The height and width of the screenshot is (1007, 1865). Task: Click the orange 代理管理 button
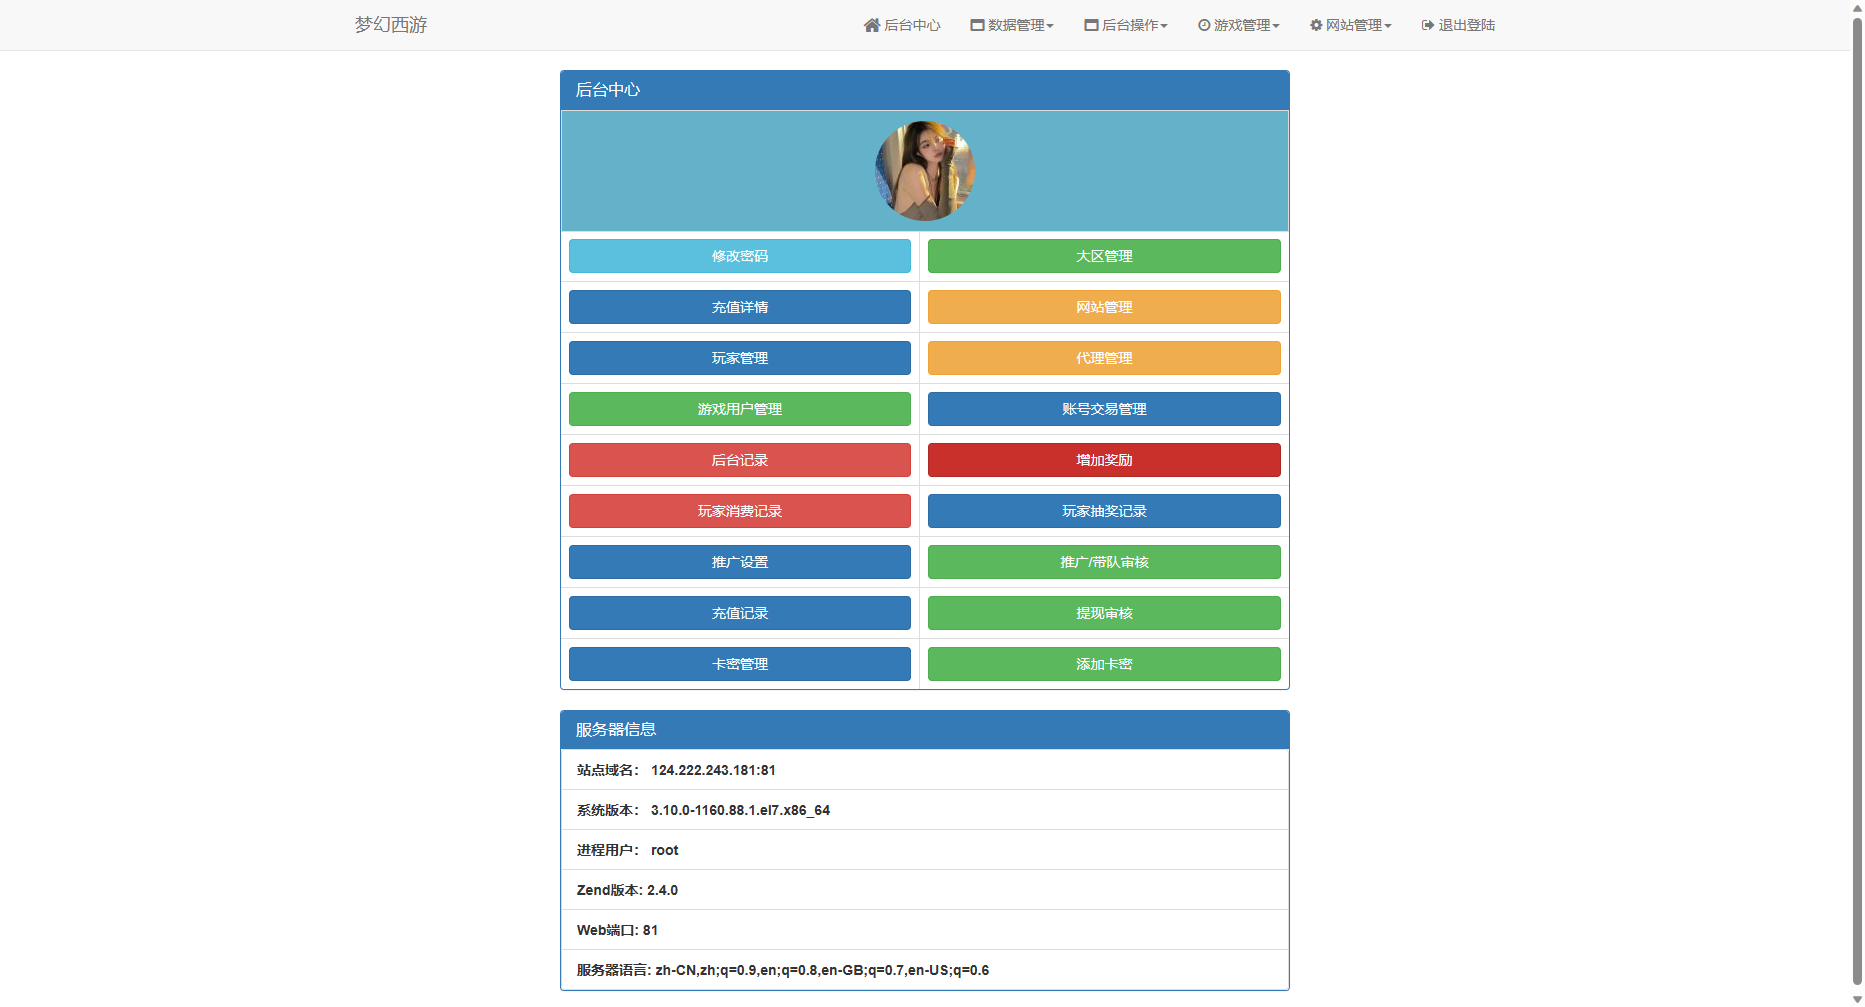pyautogui.click(x=1104, y=358)
